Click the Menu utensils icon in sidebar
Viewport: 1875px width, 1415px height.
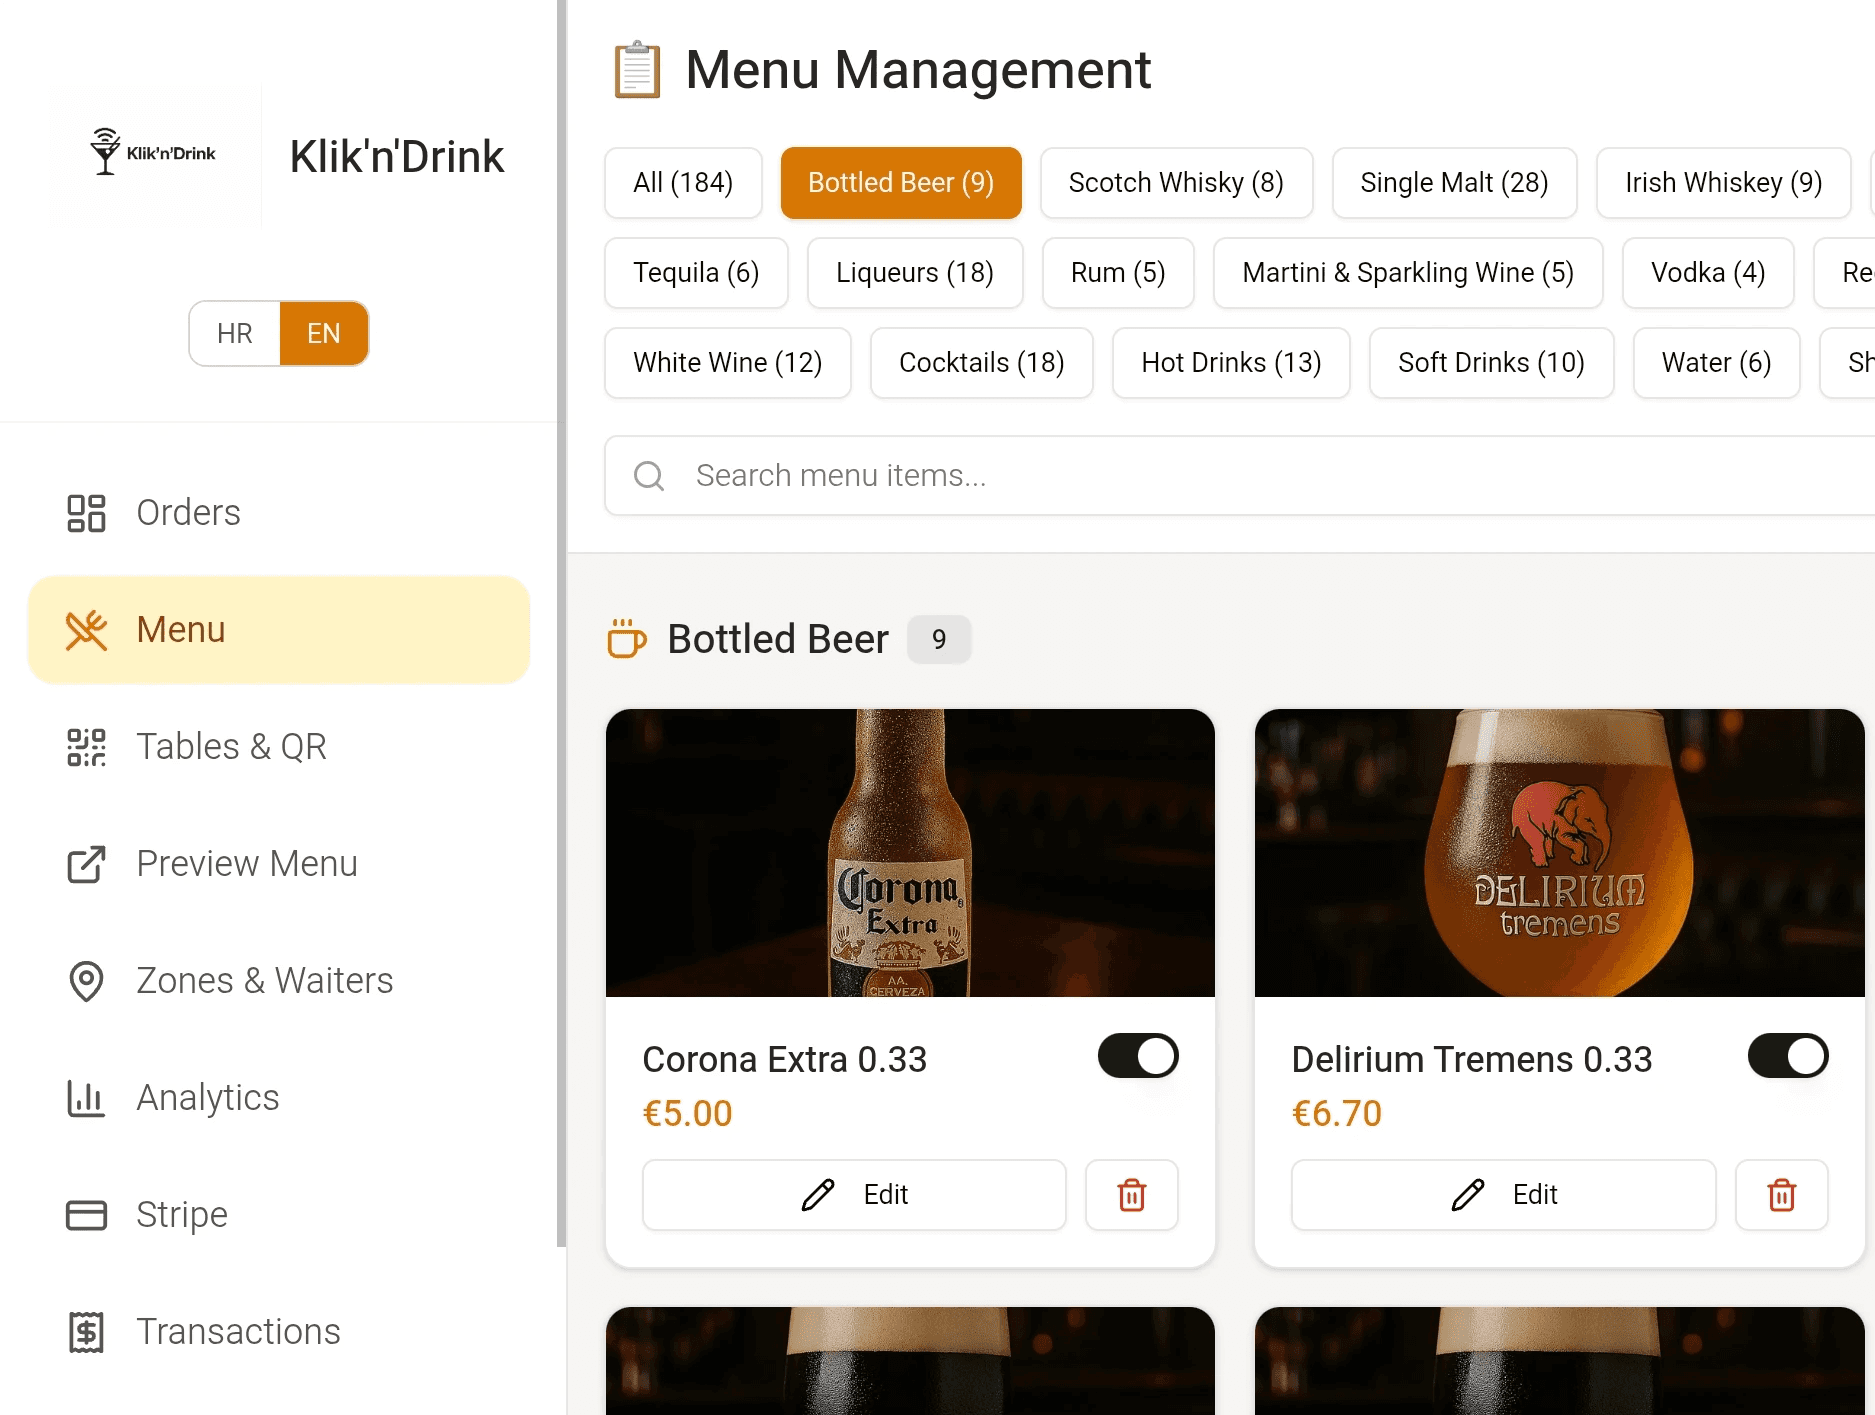pyautogui.click(x=86, y=630)
